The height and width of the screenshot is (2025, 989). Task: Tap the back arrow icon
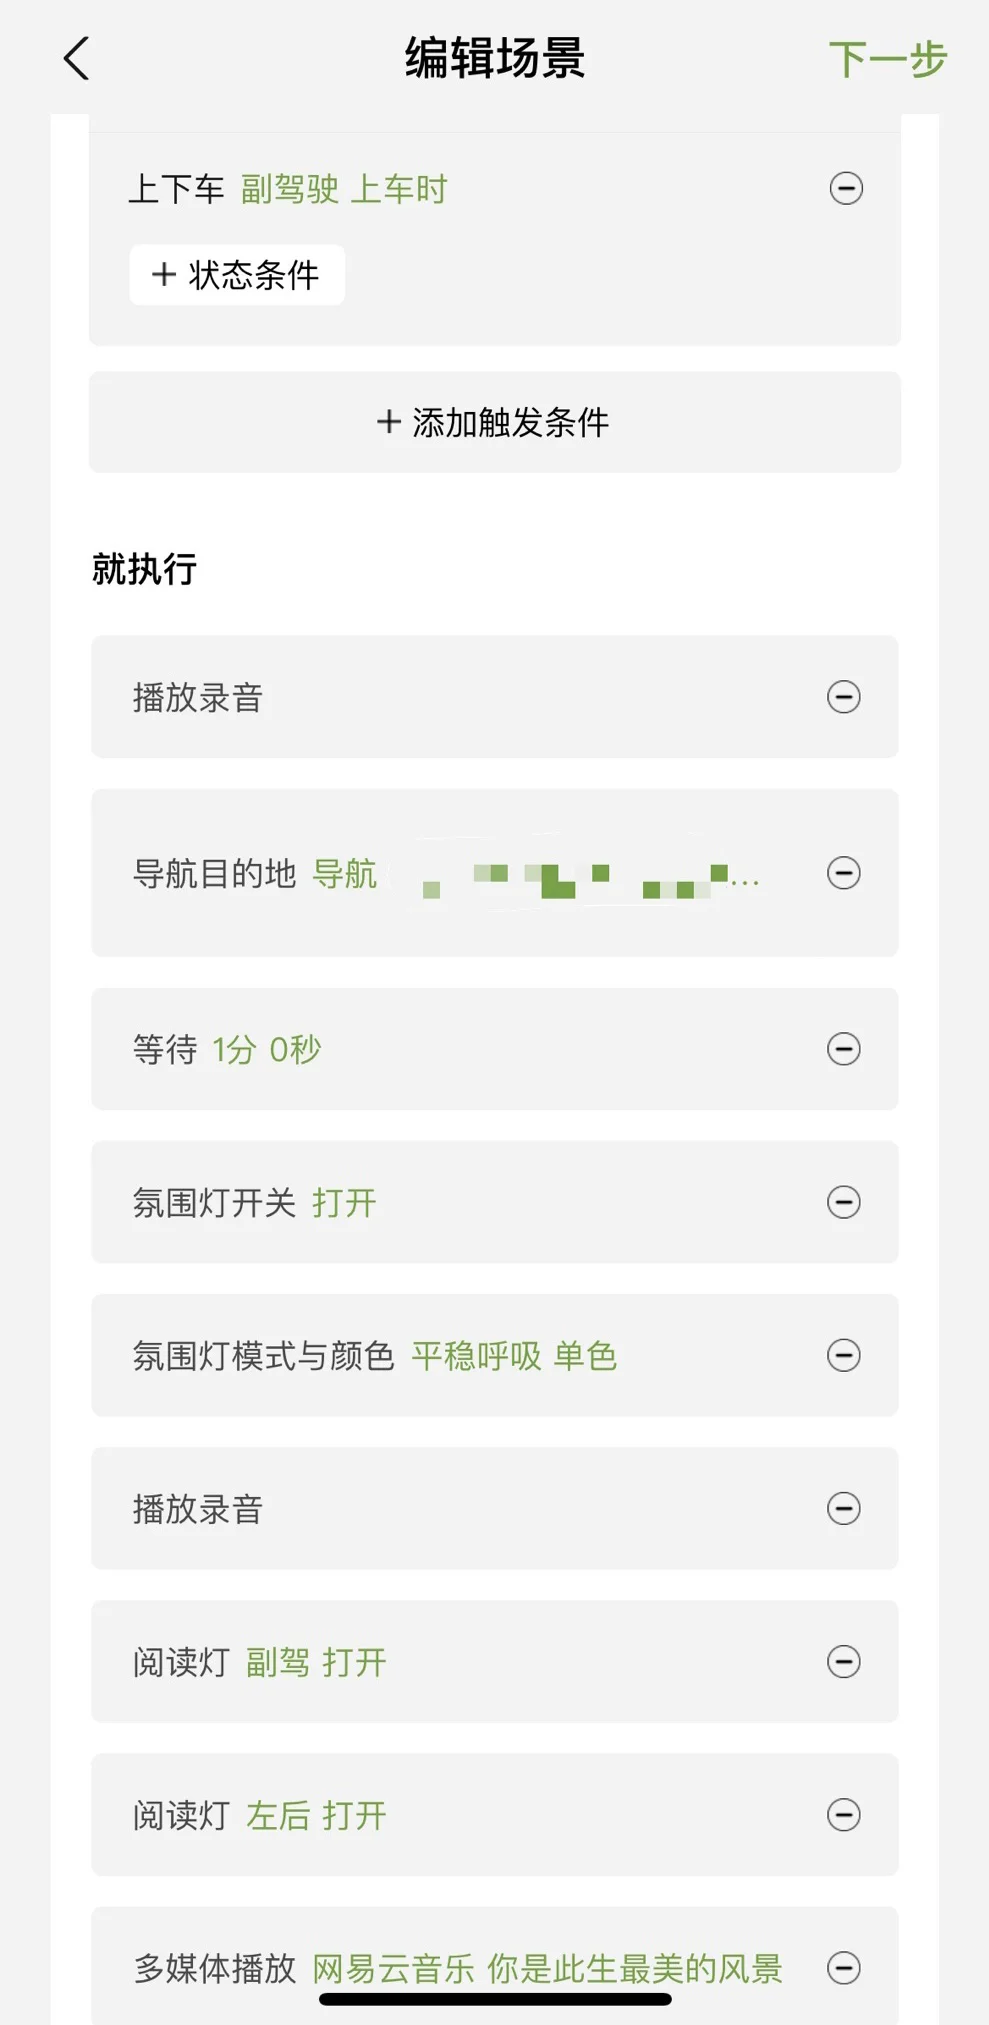point(77,58)
